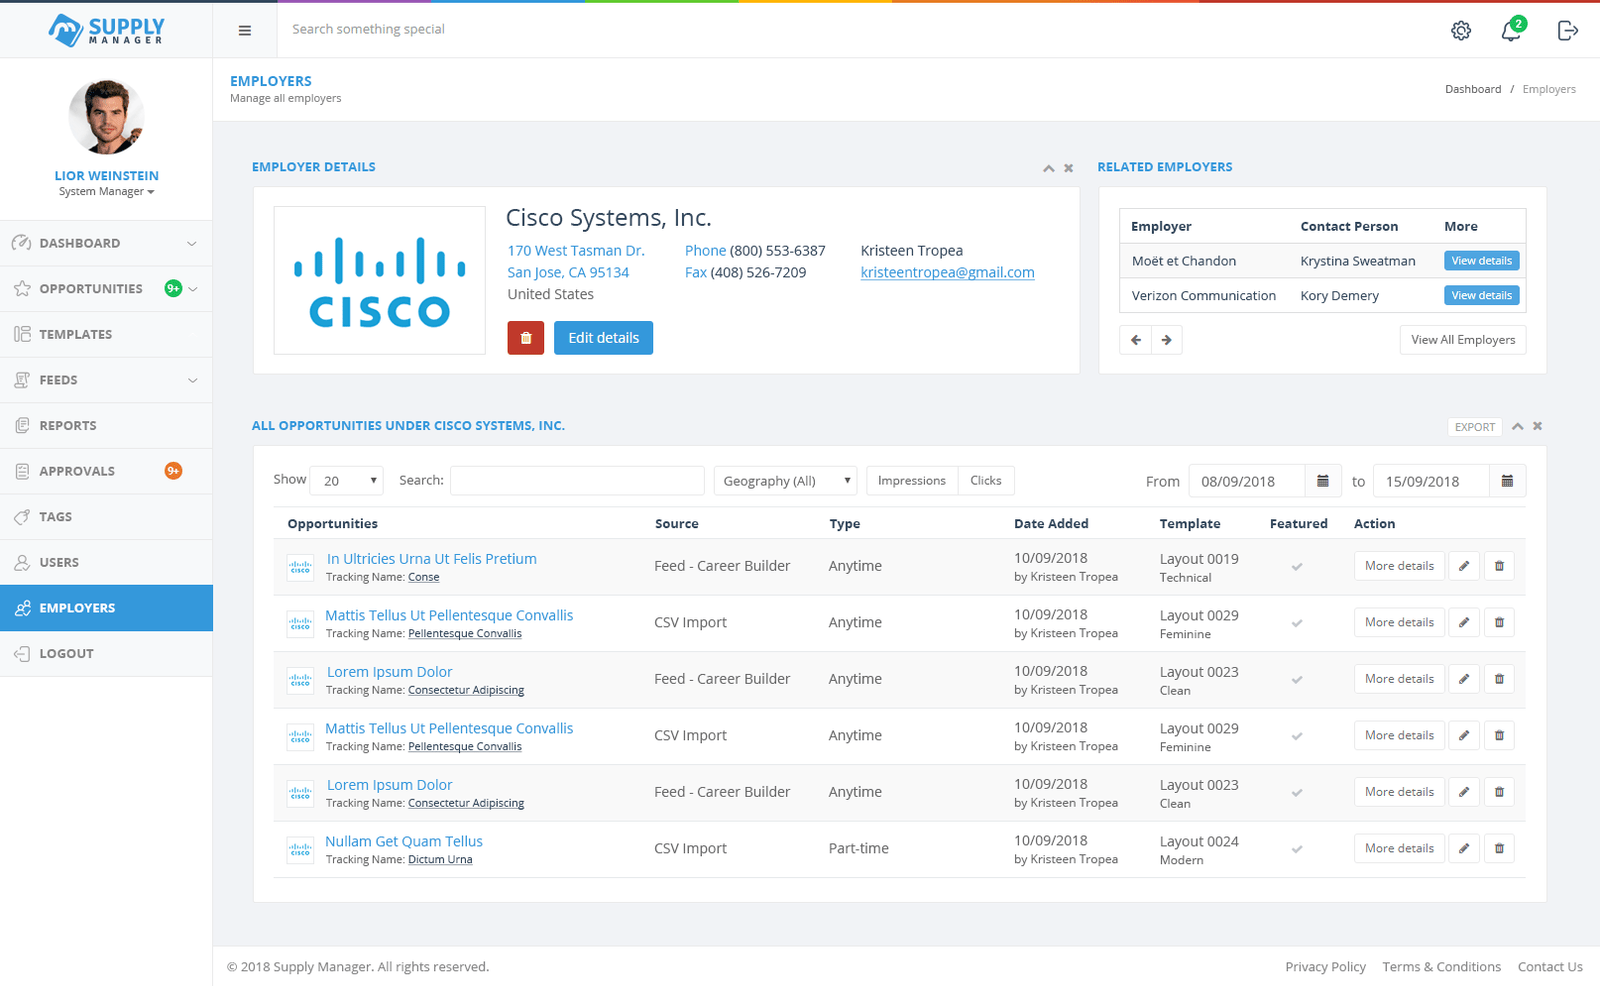Open kristeentropea@gmail.com email link
1600x986 pixels.
pyautogui.click(x=947, y=273)
